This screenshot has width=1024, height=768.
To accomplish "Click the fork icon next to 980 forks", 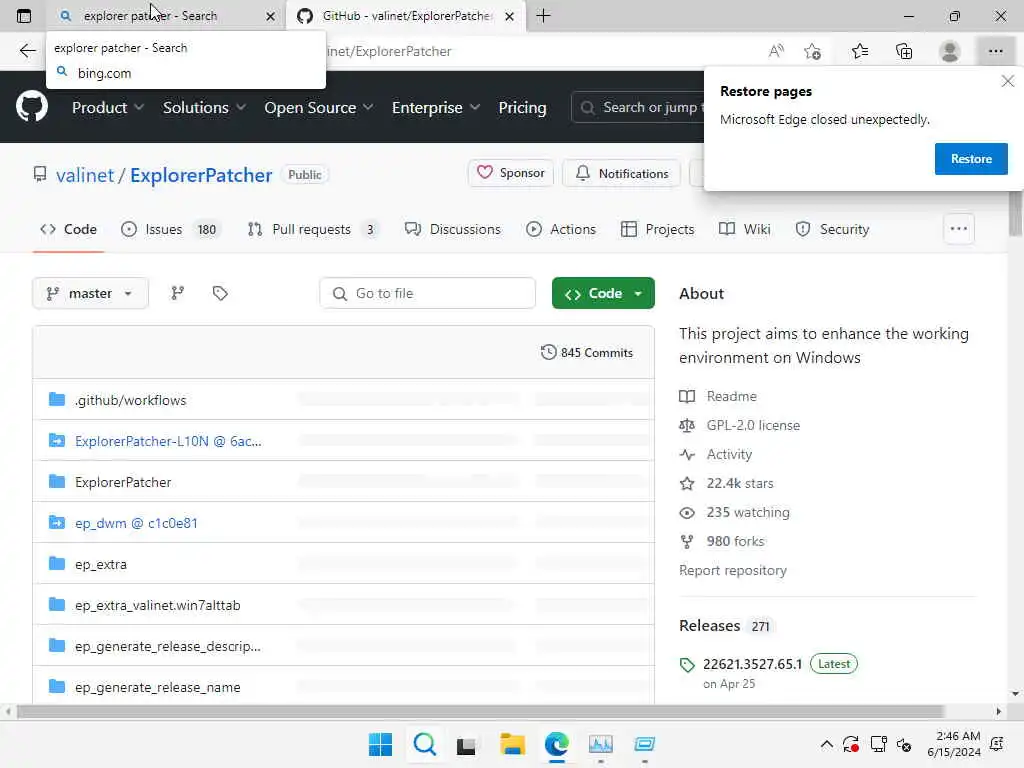I will point(686,541).
